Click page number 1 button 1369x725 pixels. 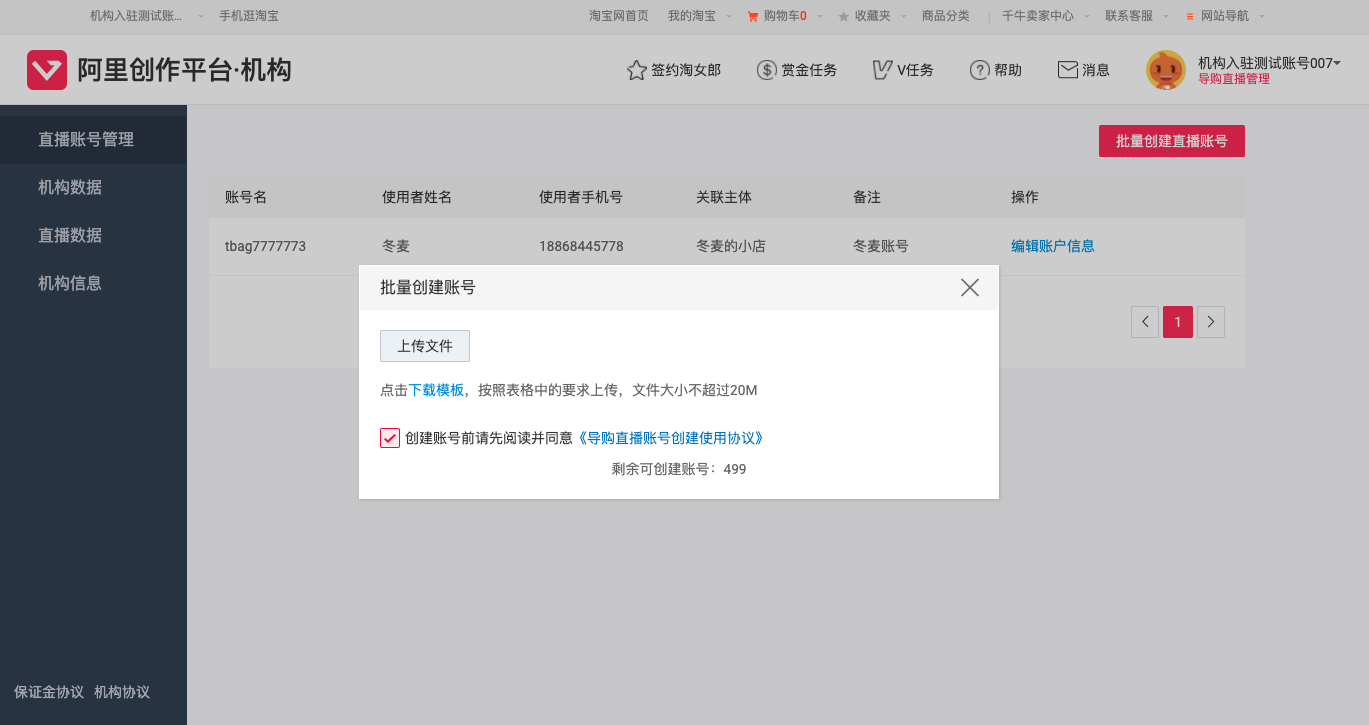[1178, 322]
